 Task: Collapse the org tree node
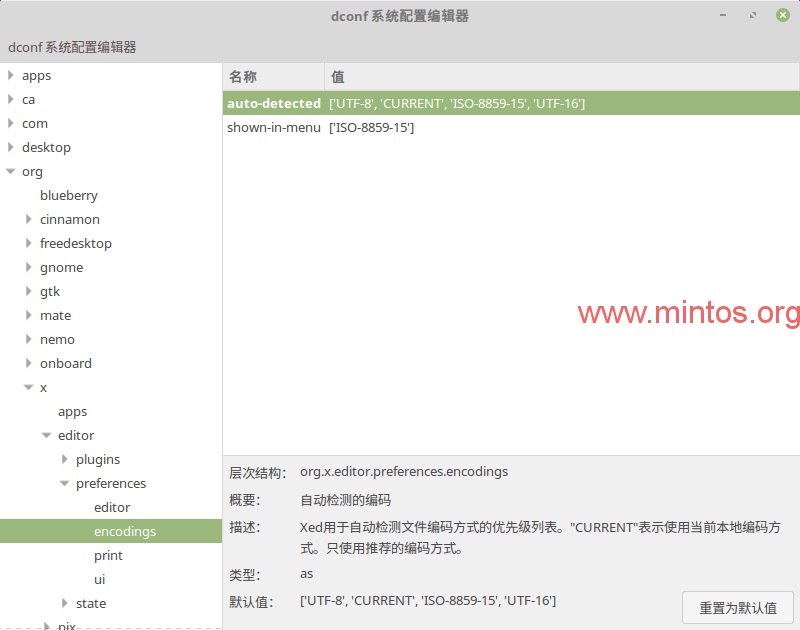pyautogui.click(x=11, y=171)
